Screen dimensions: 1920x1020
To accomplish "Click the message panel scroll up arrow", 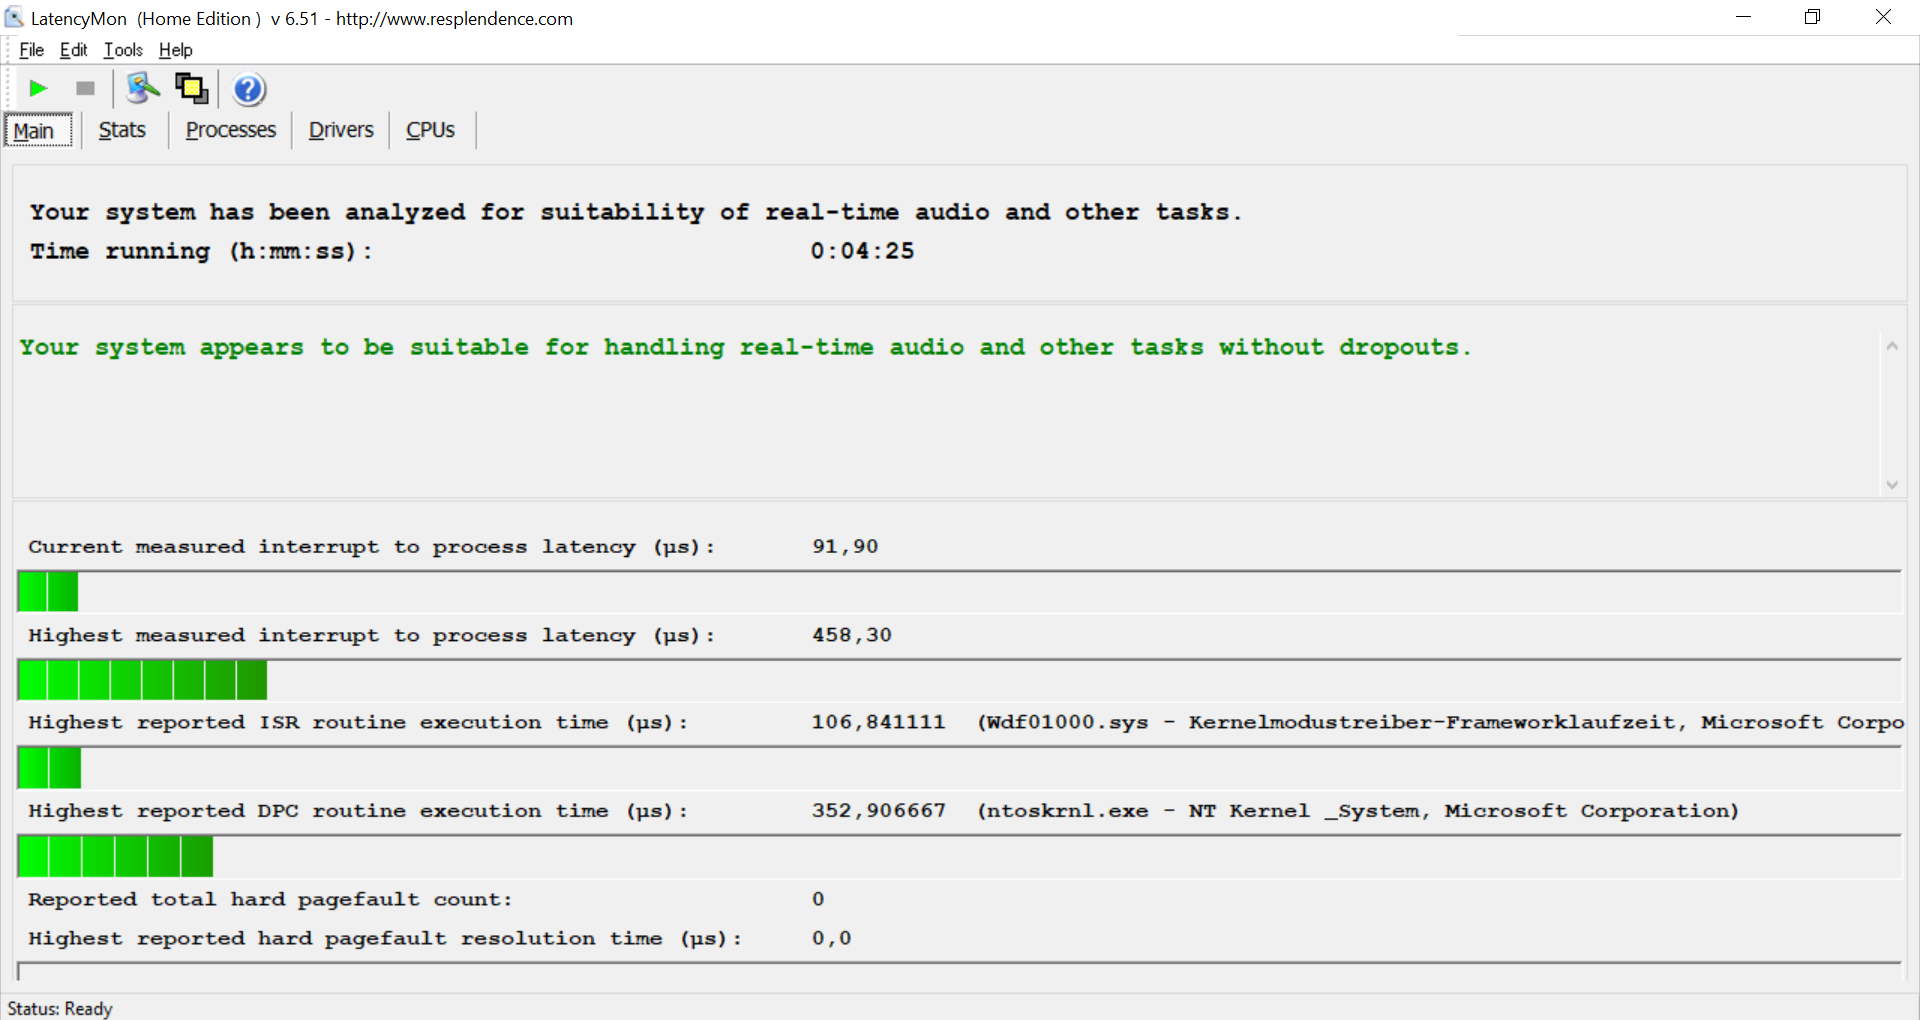I will 1891,347.
